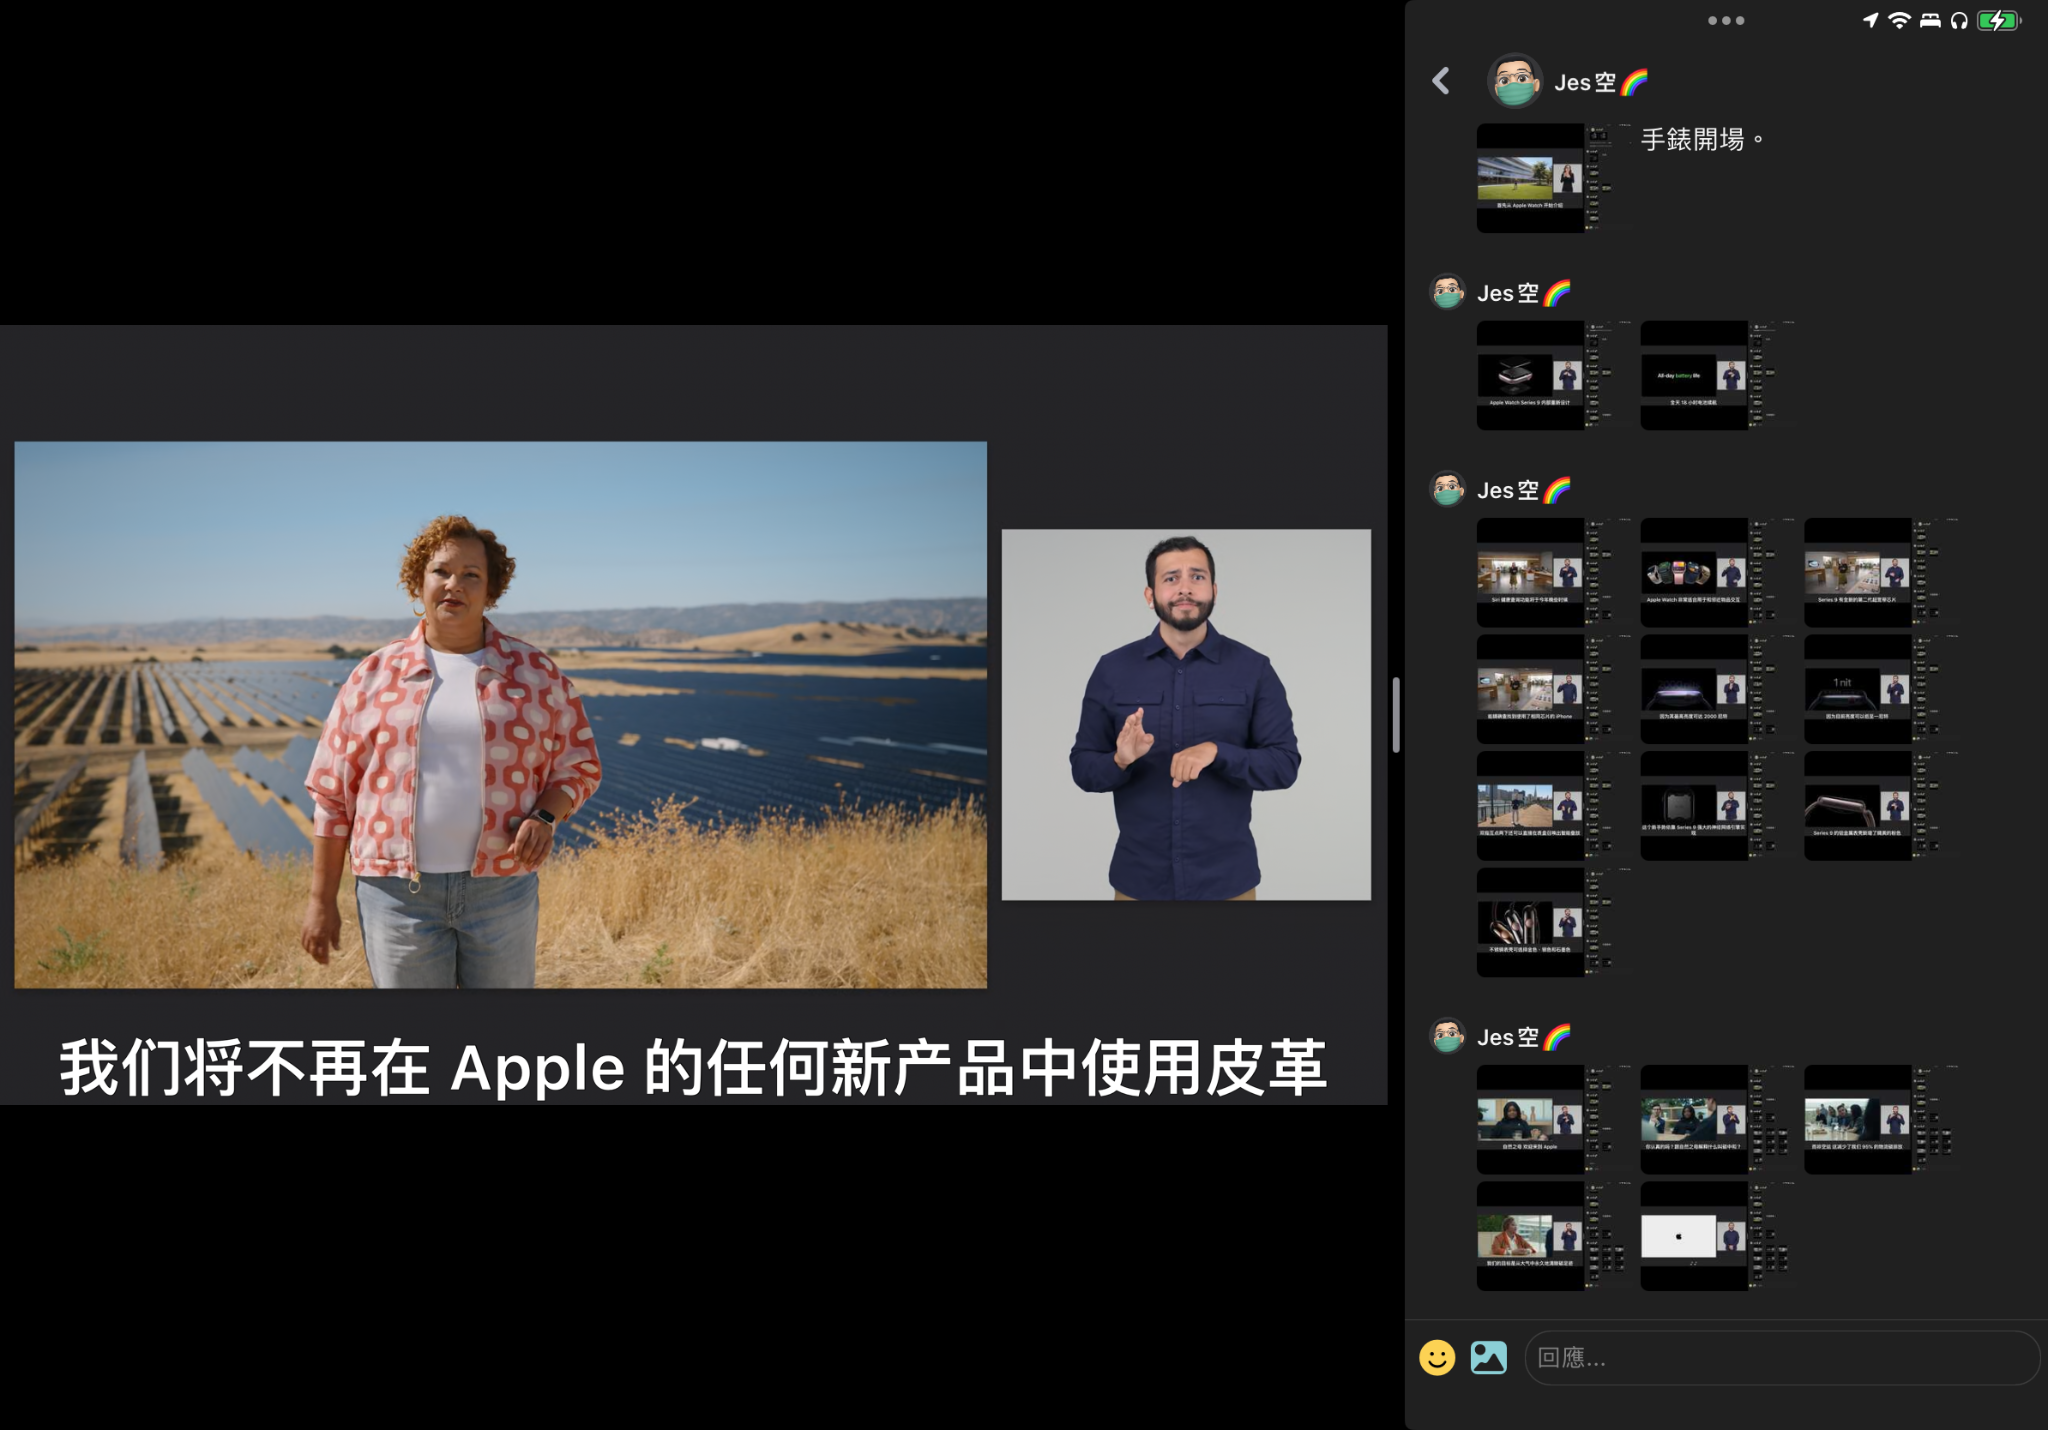Tap Jes空 avatar above the ten-thumbnail message
Screen dimensions: 2048x1430
pyautogui.click(x=1447, y=489)
